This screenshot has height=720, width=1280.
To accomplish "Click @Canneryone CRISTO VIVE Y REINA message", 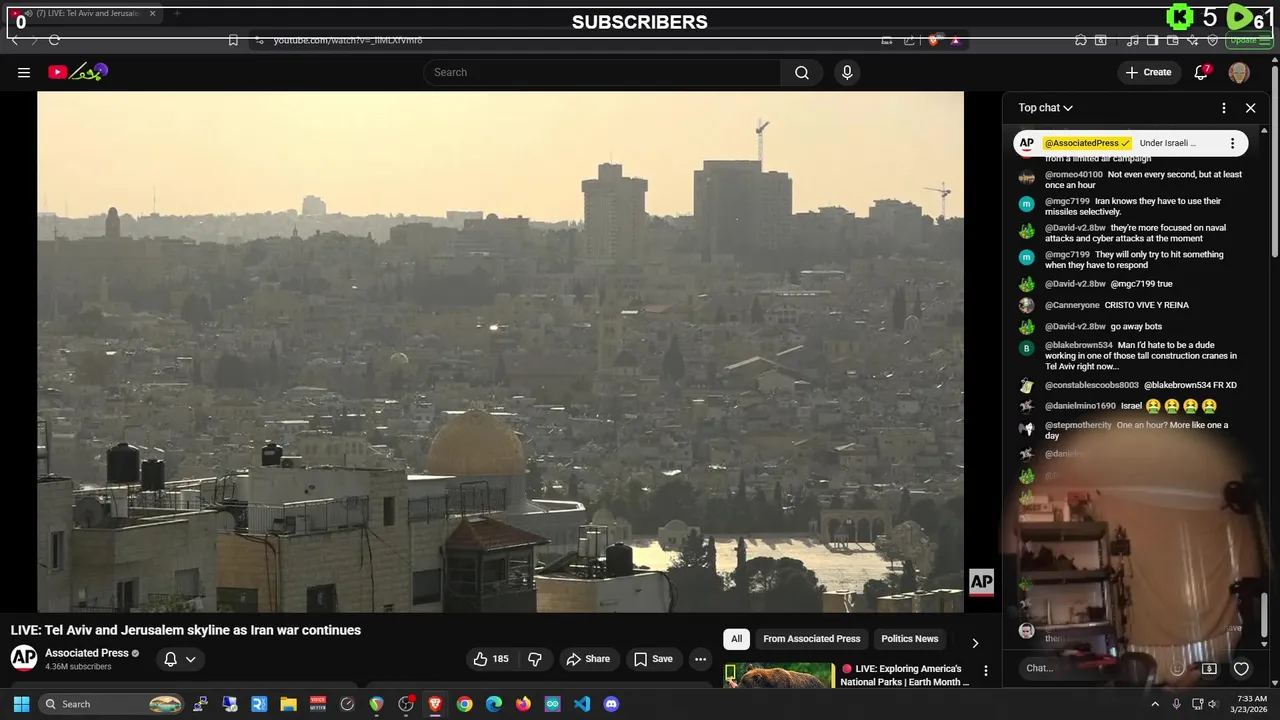I will (x=1116, y=305).
